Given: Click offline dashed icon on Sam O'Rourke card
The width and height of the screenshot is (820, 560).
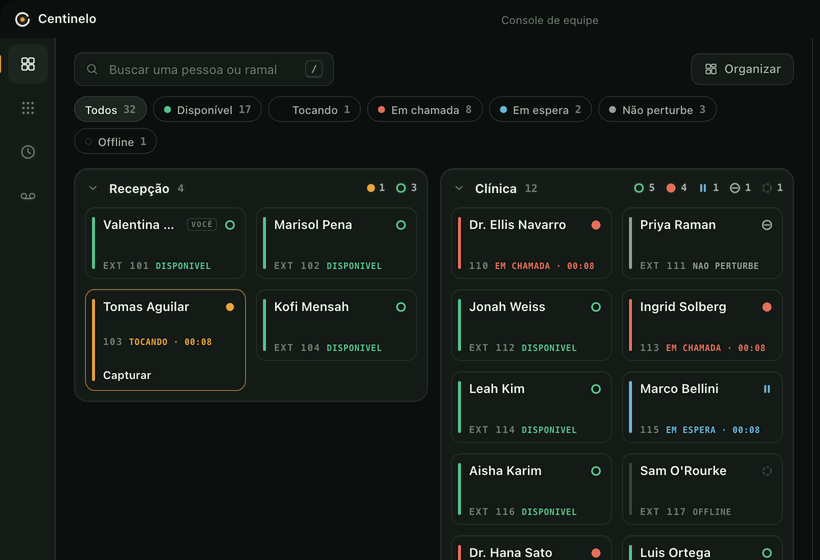Looking at the screenshot, I should [767, 471].
